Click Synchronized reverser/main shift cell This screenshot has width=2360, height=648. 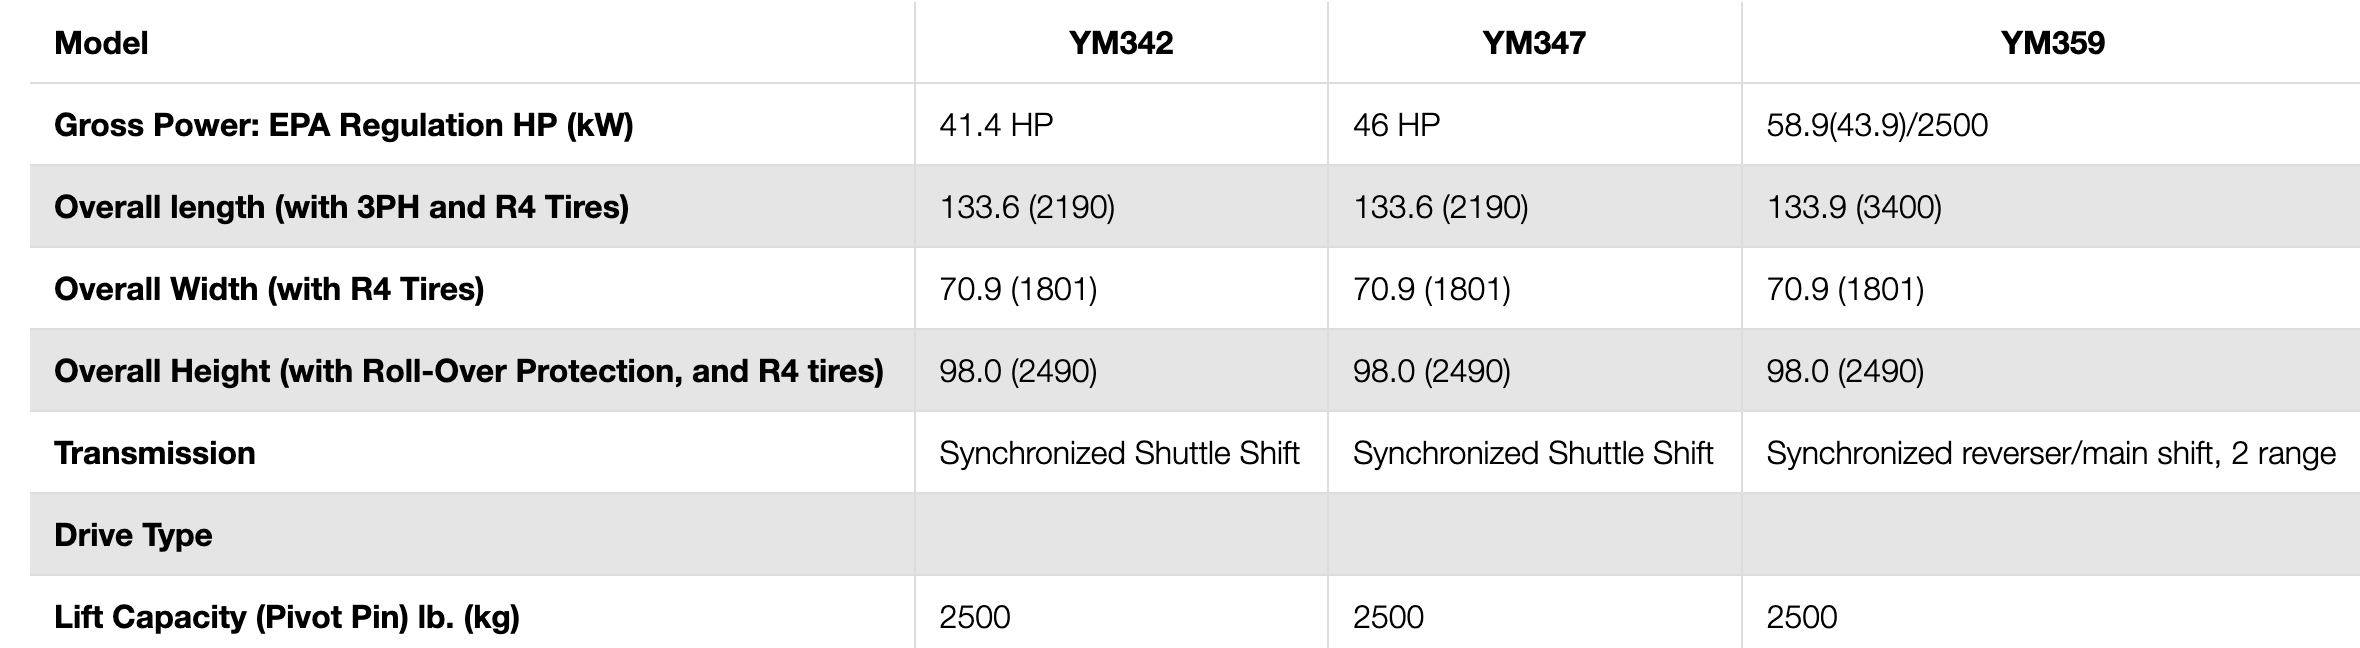[2051, 453]
